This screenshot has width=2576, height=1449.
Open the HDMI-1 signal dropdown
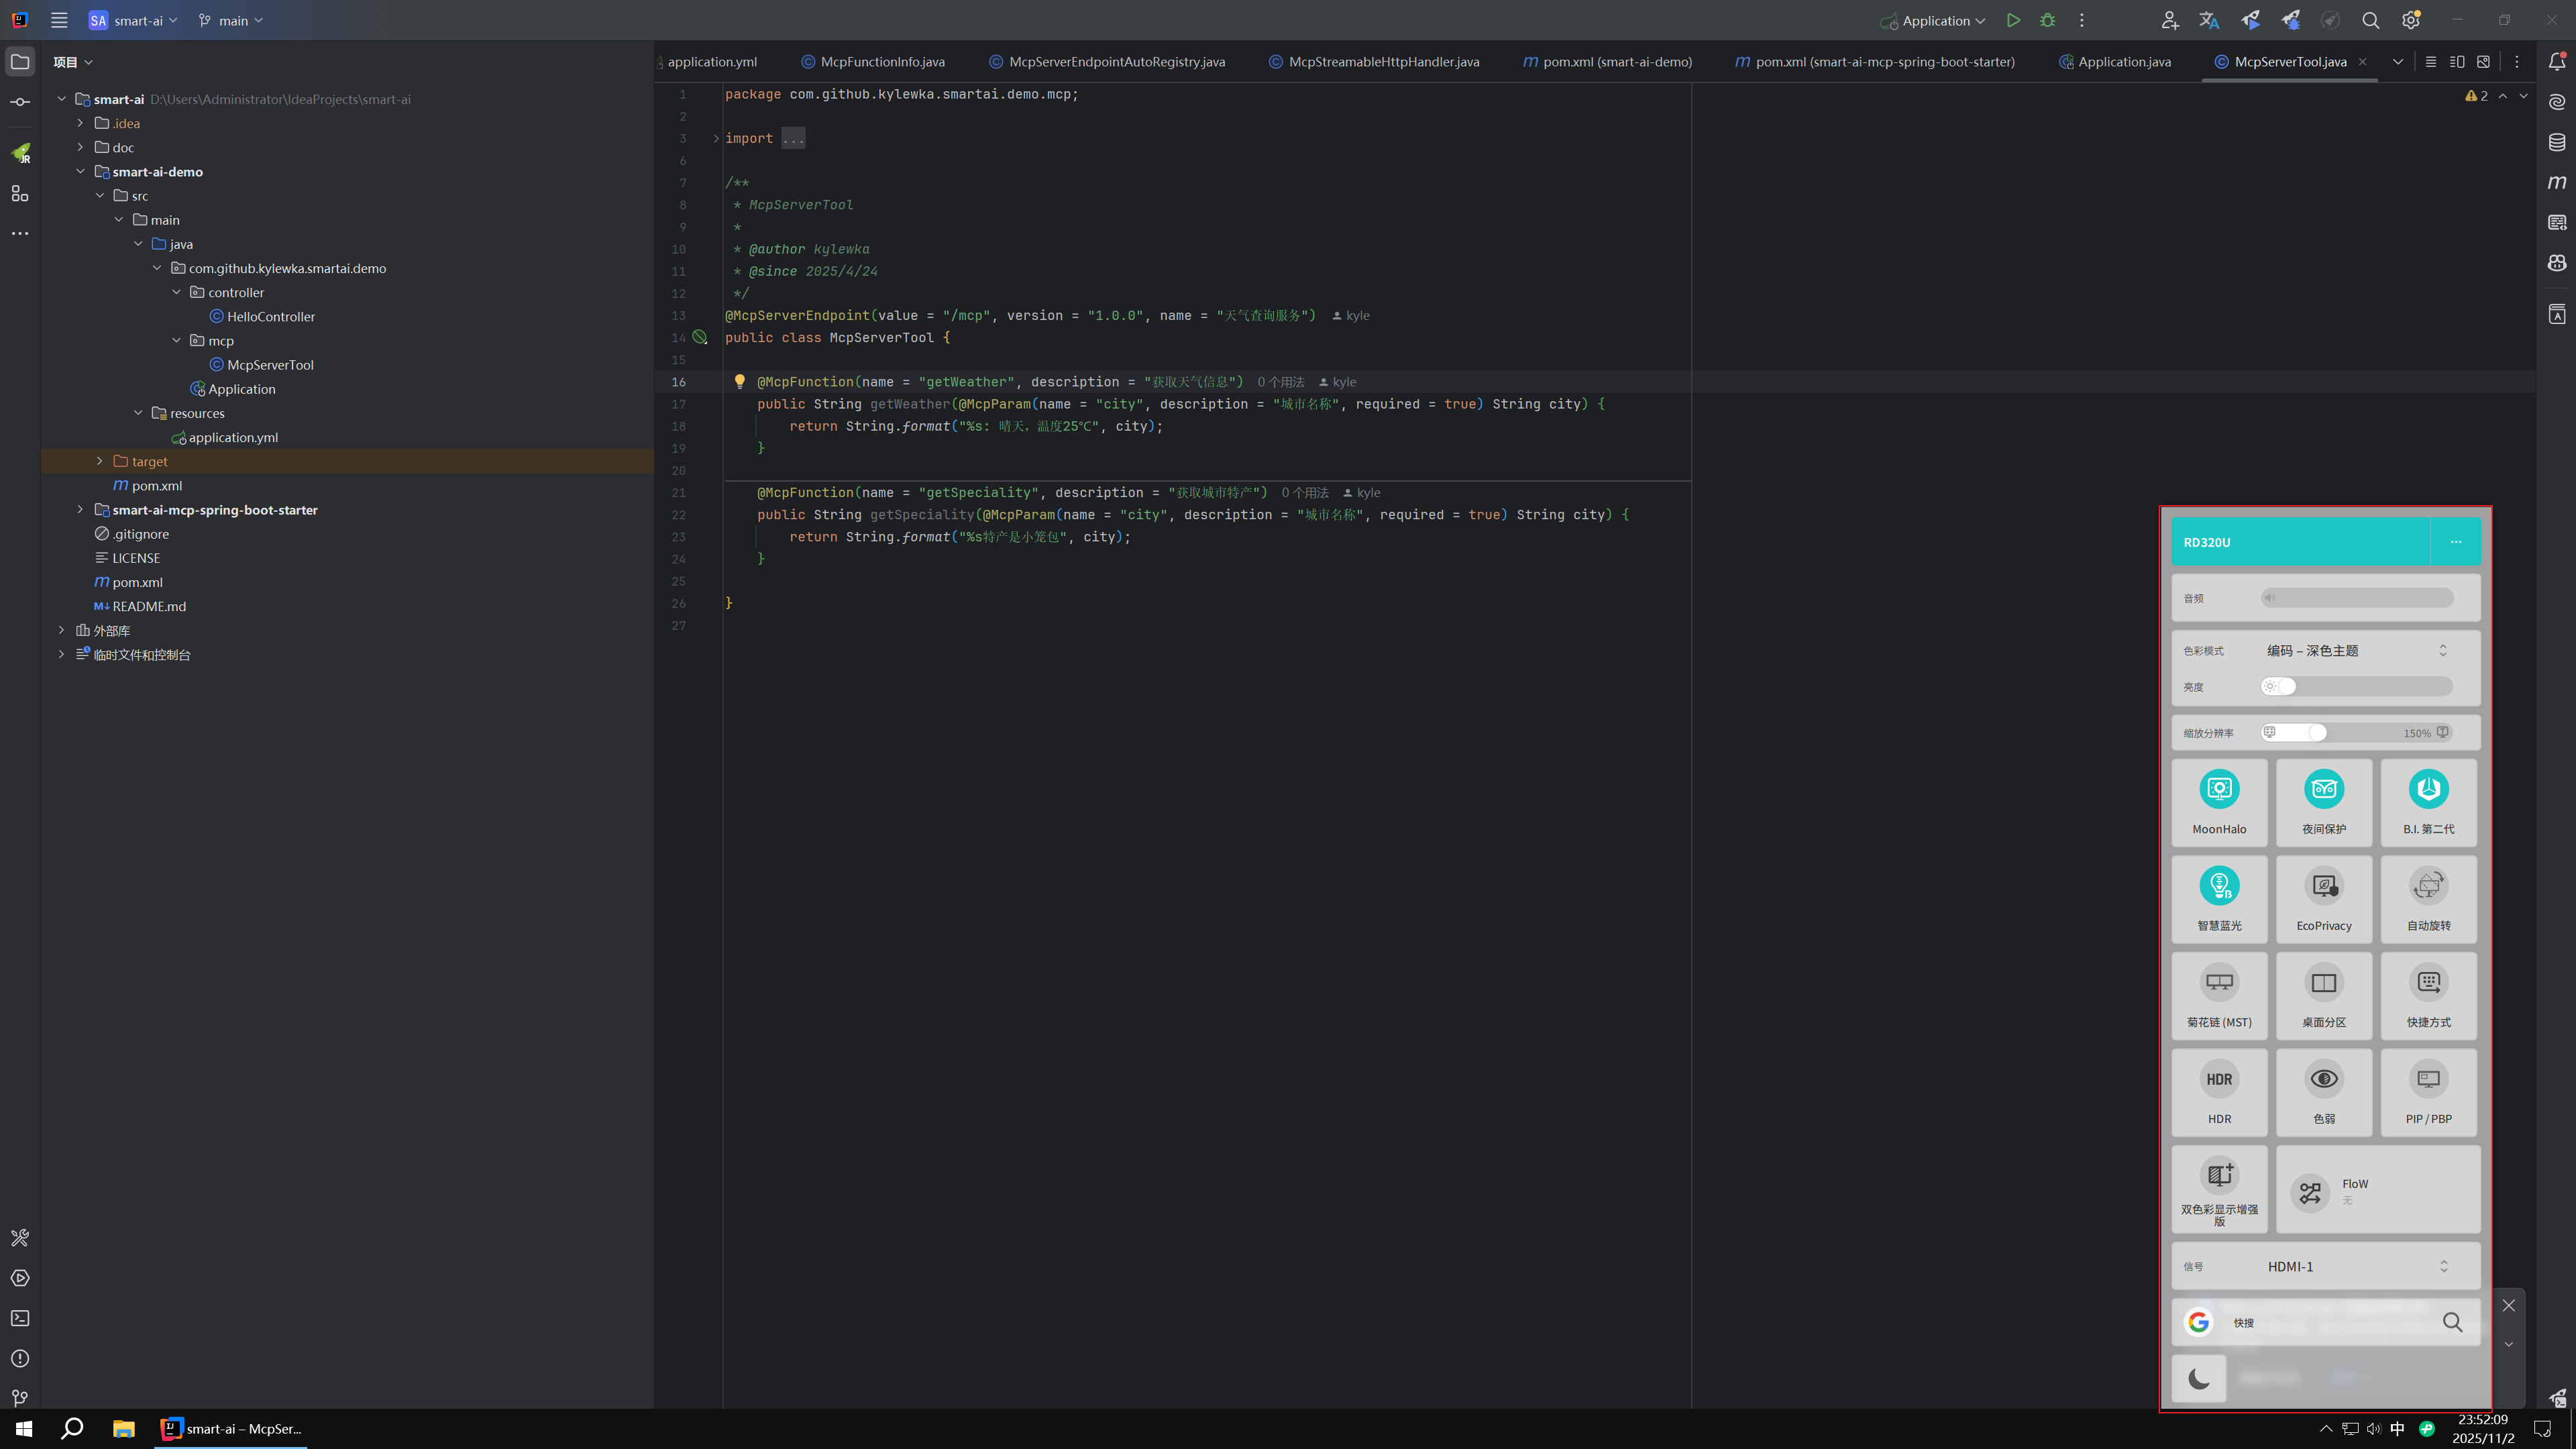coord(2355,1266)
